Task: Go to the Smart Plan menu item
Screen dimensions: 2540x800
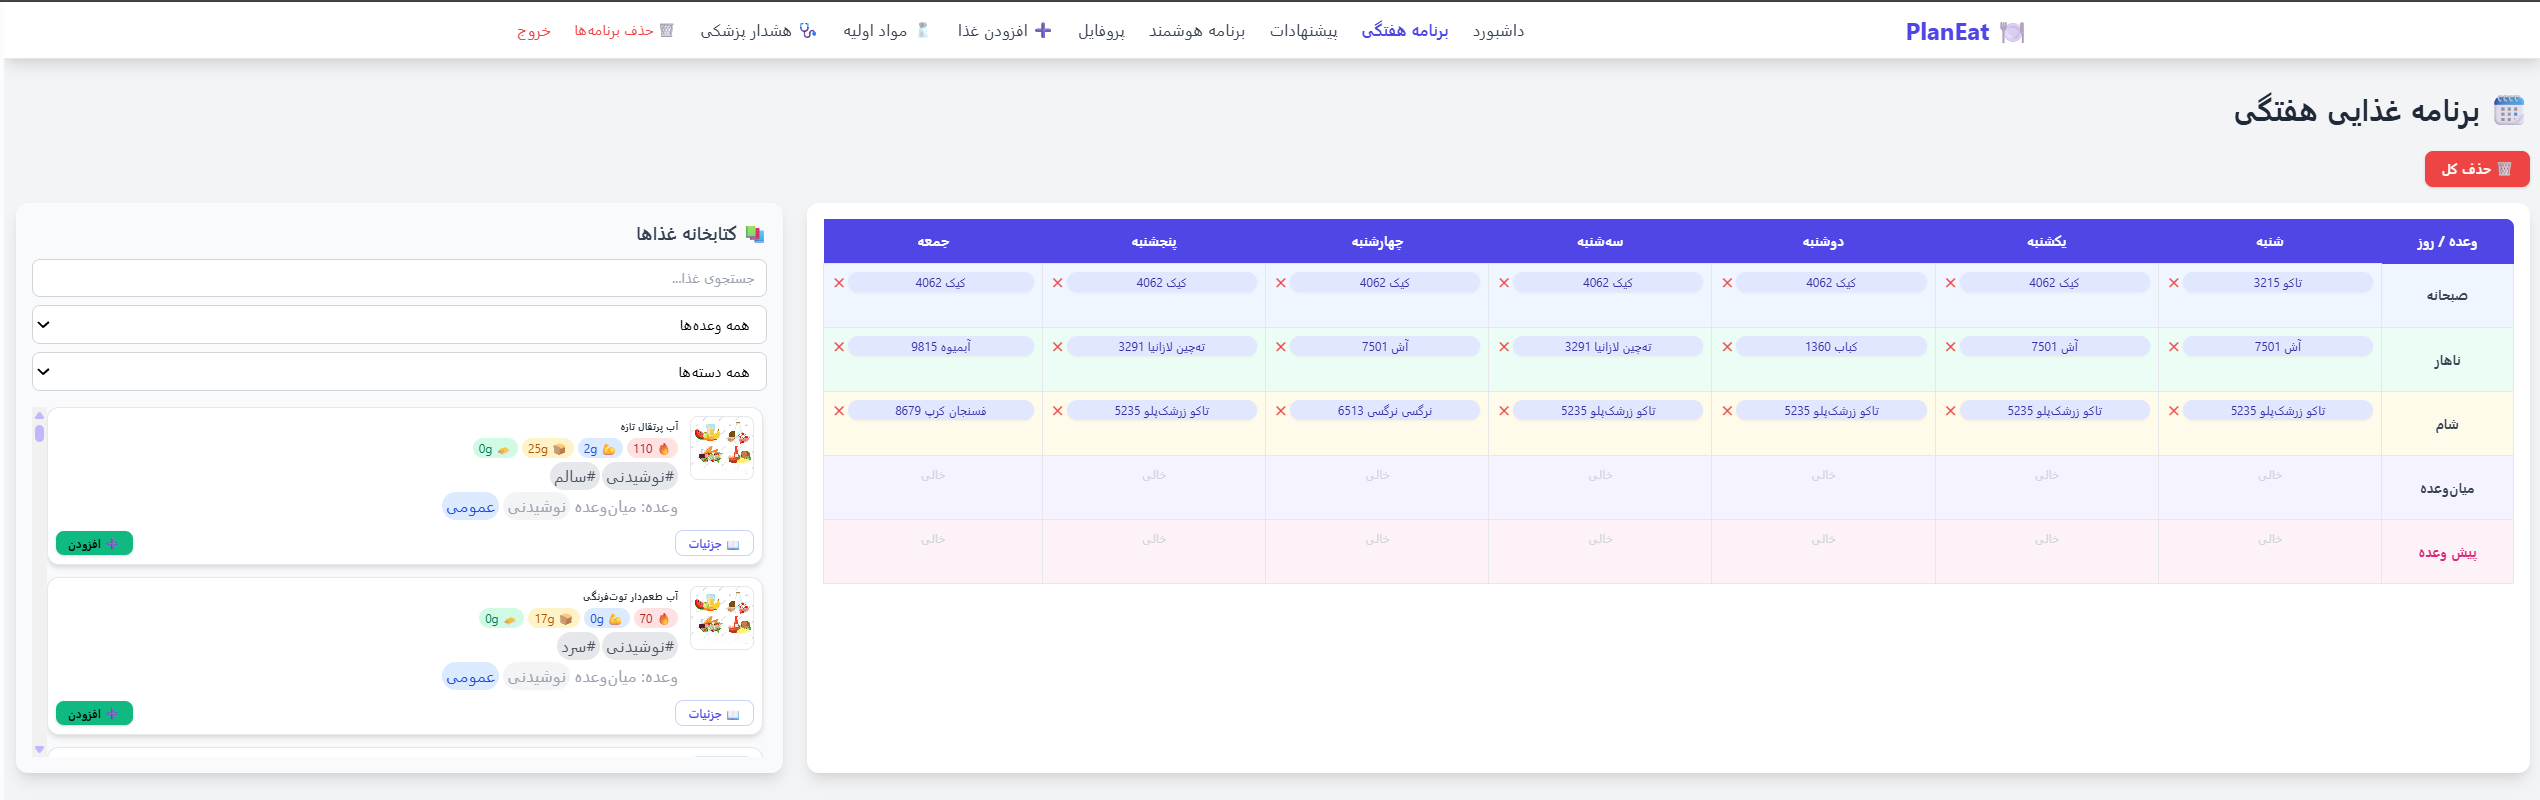Action: [x=1197, y=31]
